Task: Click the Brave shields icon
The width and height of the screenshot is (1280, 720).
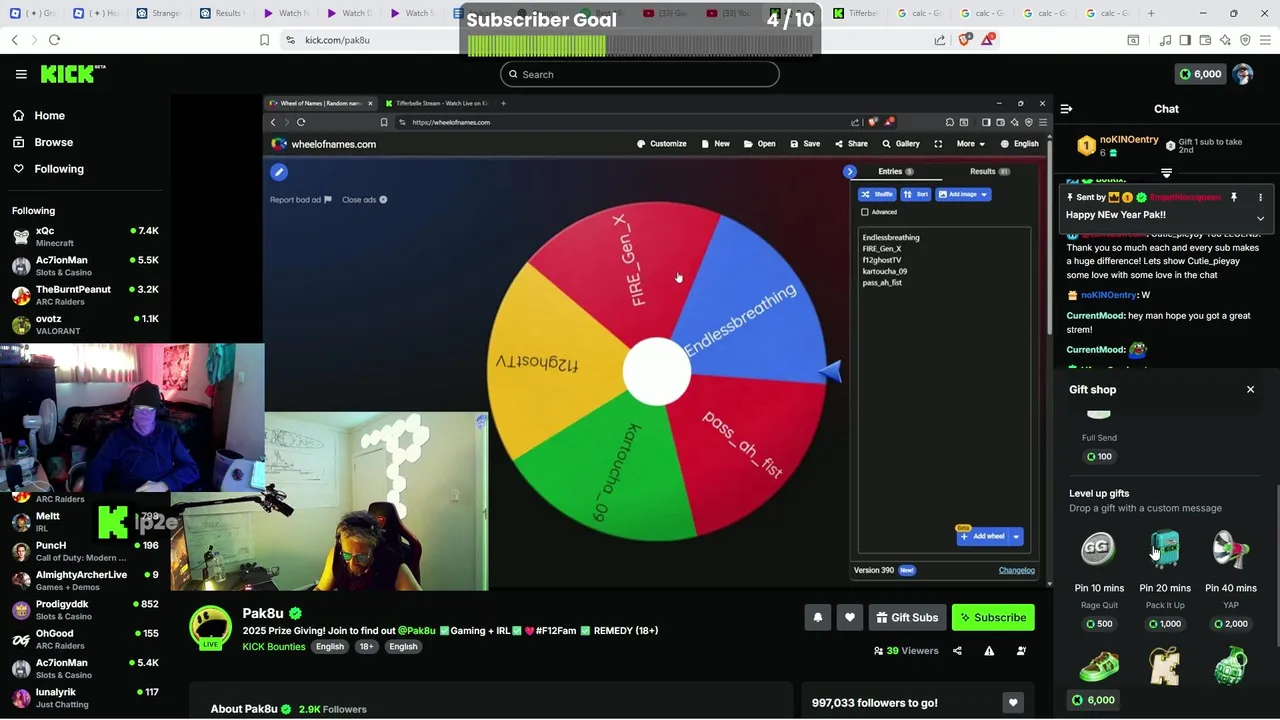Action: [x=964, y=40]
